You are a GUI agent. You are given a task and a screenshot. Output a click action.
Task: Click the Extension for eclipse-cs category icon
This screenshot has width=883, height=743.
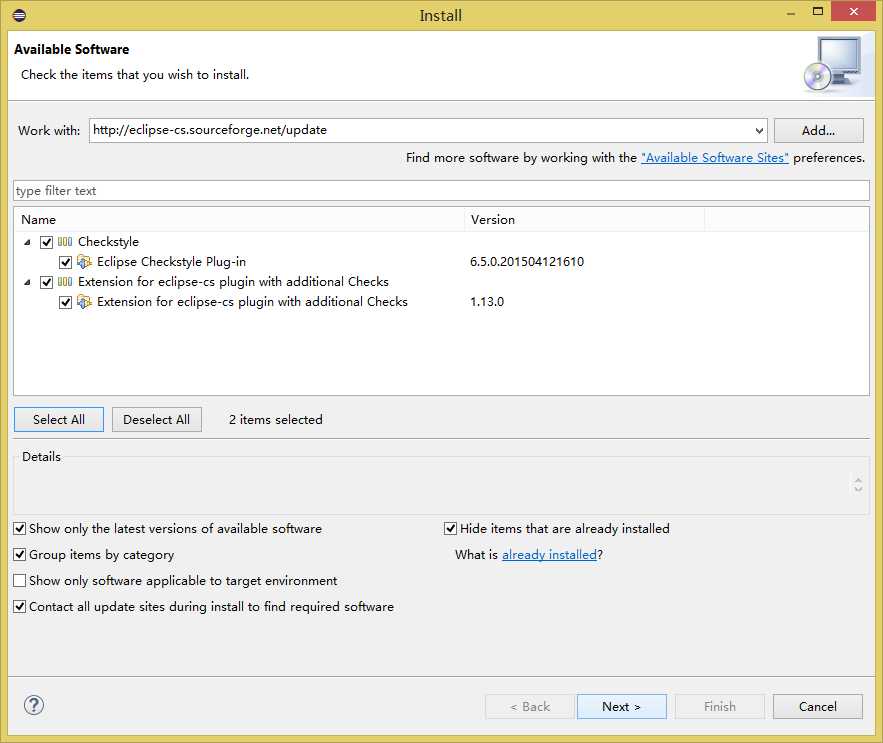pyautogui.click(x=65, y=282)
